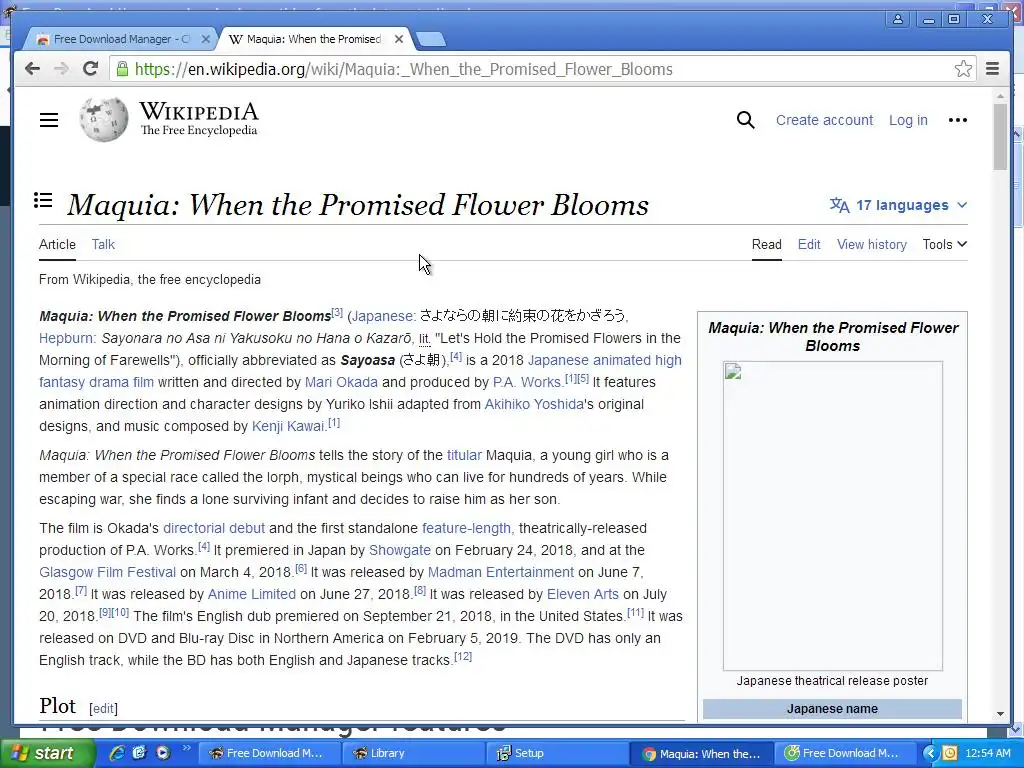Click Japanese language link in intro
Image resolution: width=1024 pixels, height=768 pixels.
coord(382,316)
